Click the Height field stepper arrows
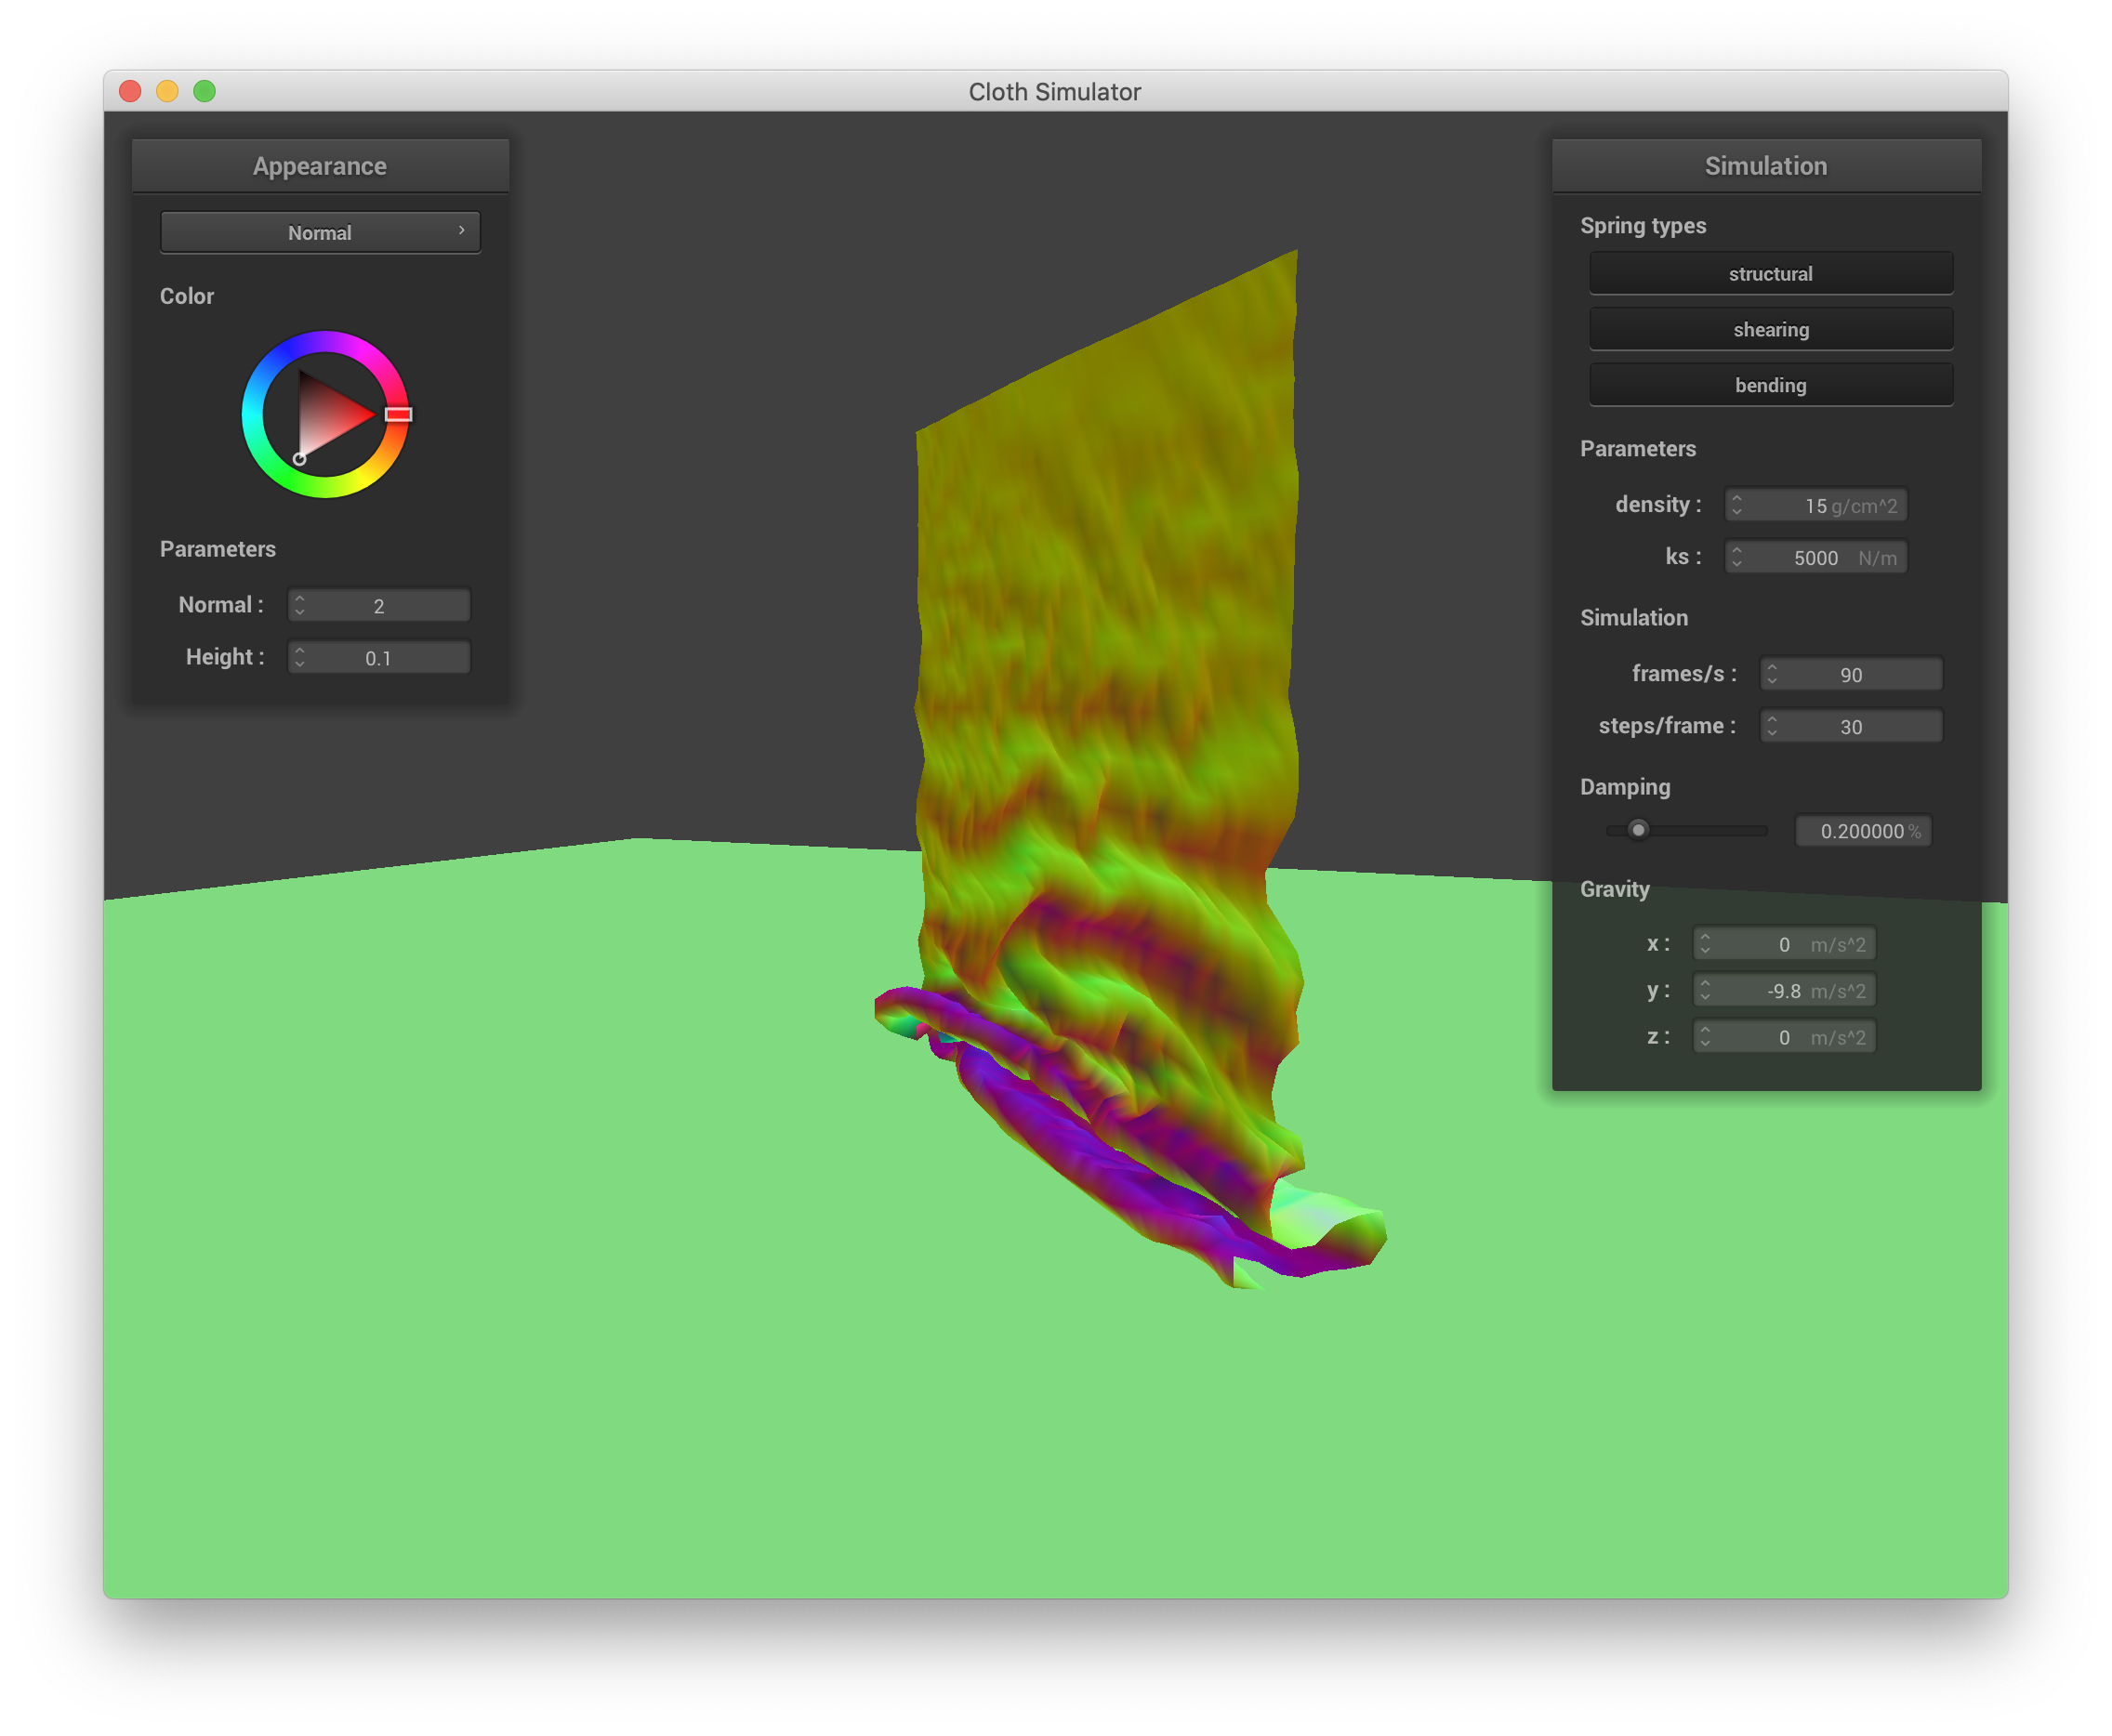The height and width of the screenshot is (1736, 2112). pyautogui.click(x=299, y=657)
